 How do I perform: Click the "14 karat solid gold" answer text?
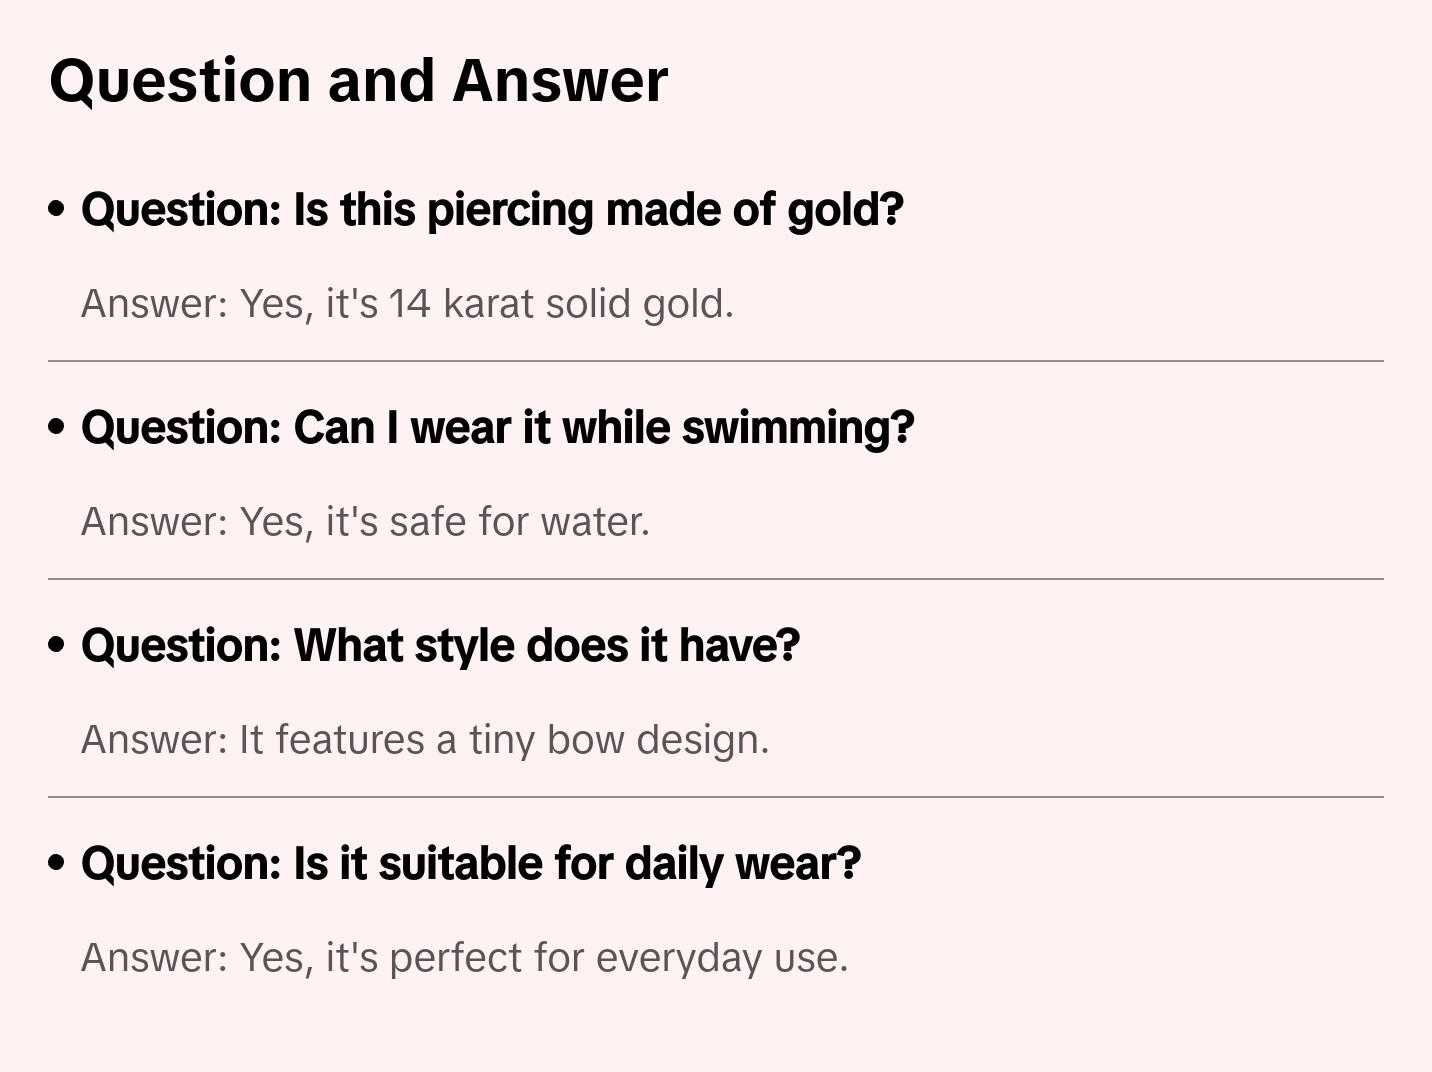click(560, 304)
